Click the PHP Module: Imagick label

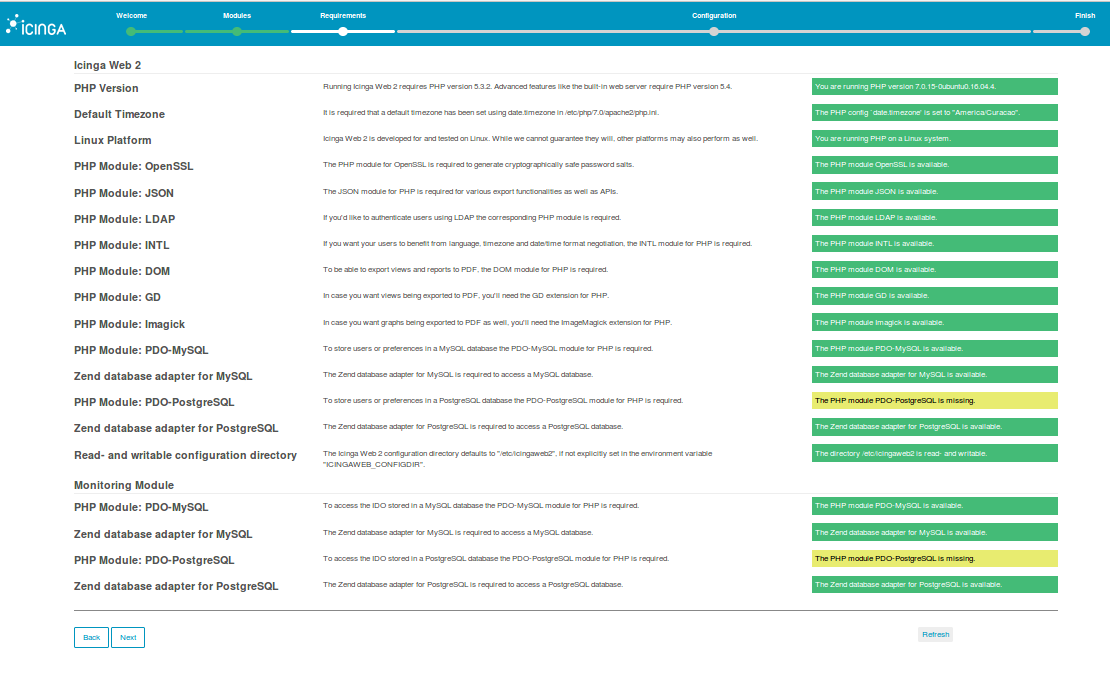pyautogui.click(x=130, y=324)
